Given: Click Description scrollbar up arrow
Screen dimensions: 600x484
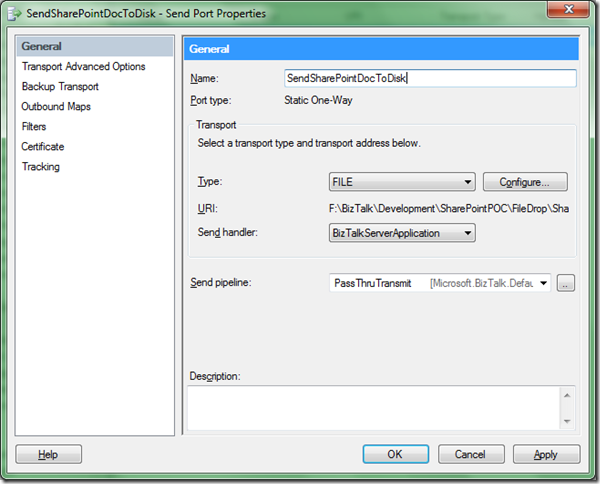Looking at the screenshot, I should pyautogui.click(x=567, y=395).
